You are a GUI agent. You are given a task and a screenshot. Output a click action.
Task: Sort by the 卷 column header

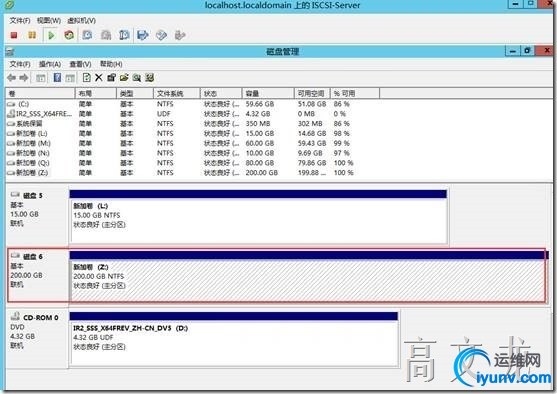pyautogui.click(x=40, y=93)
